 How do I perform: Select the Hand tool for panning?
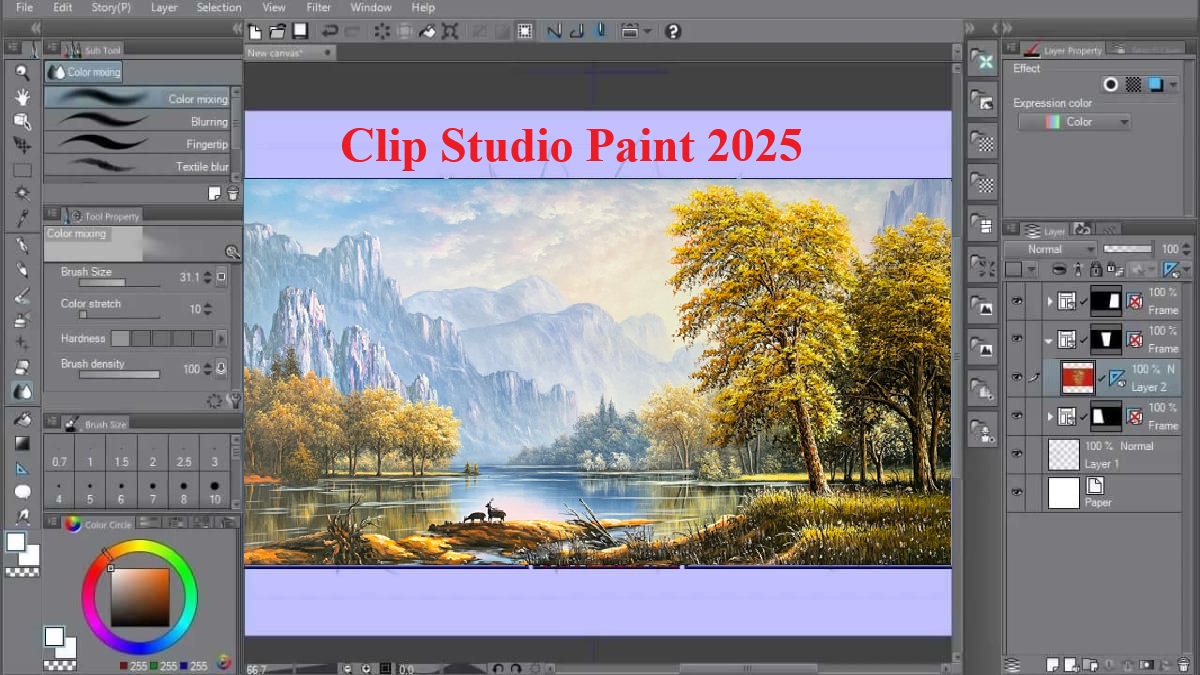point(22,96)
